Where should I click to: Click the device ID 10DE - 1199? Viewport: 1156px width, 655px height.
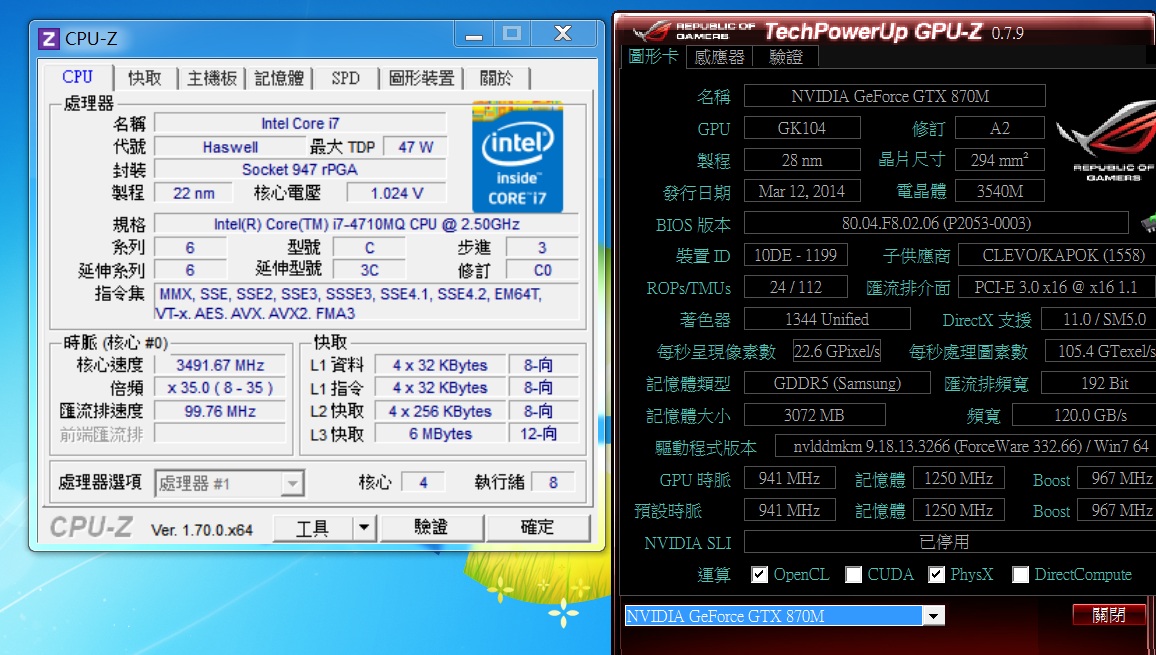[x=795, y=255]
